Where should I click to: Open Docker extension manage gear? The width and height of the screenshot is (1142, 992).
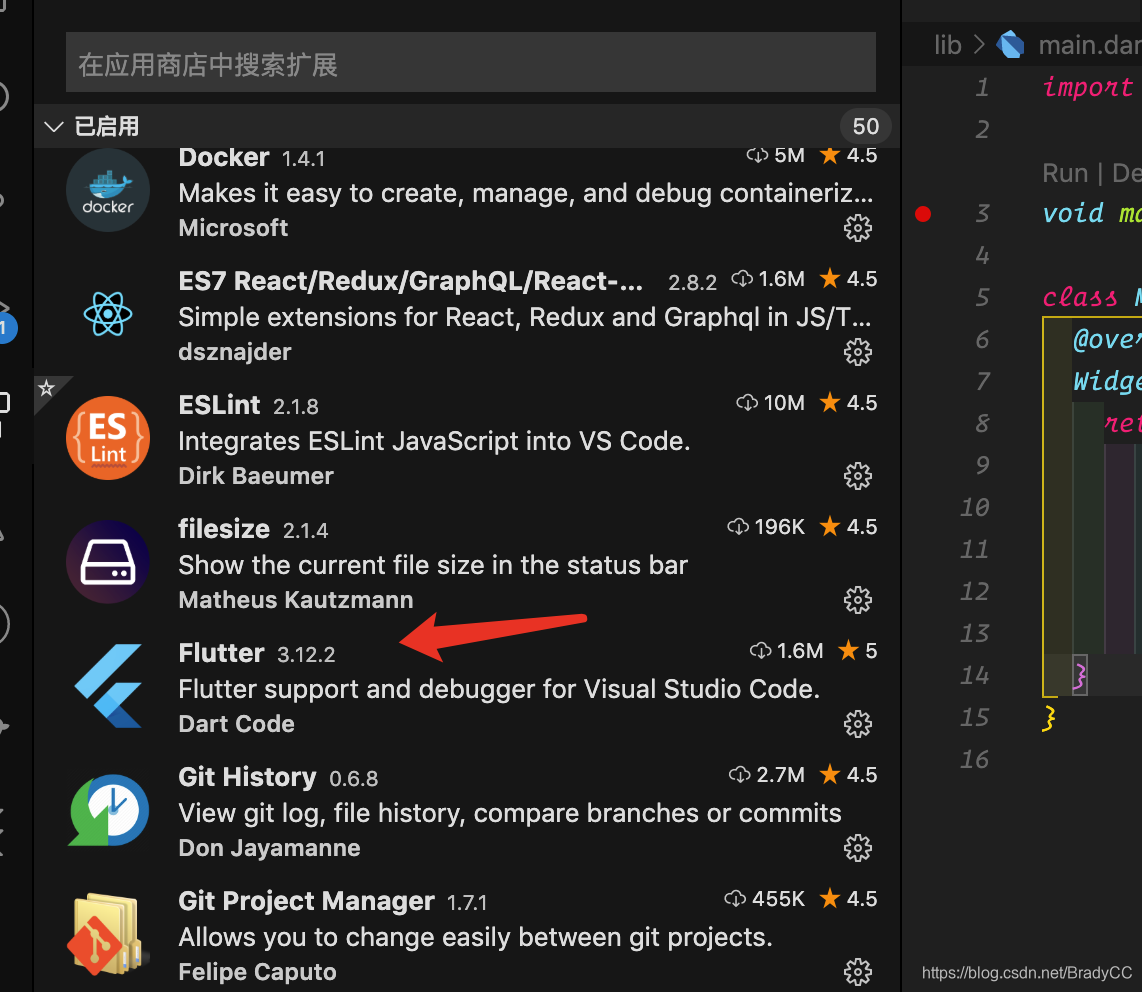(x=857, y=228)
